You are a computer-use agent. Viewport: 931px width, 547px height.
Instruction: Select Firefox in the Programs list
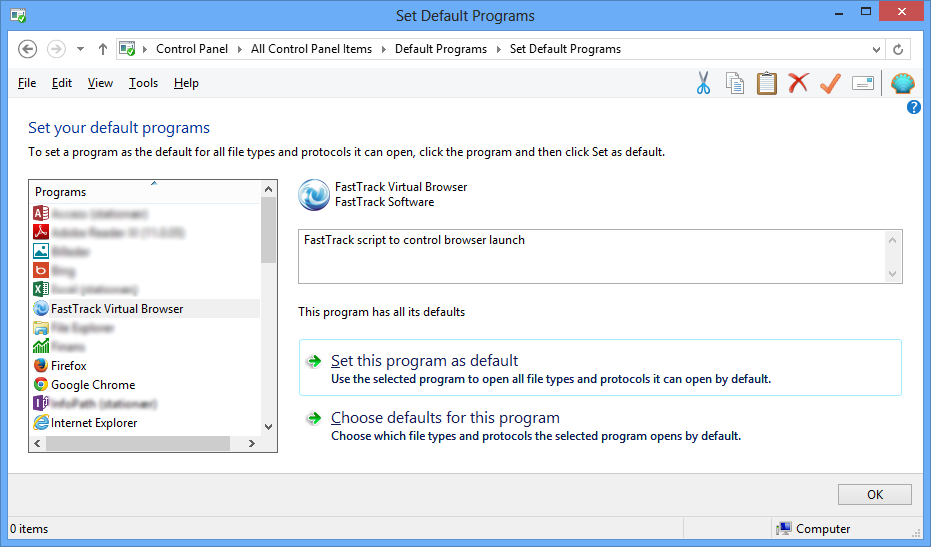pyautogui.click(x=145, y=365)
